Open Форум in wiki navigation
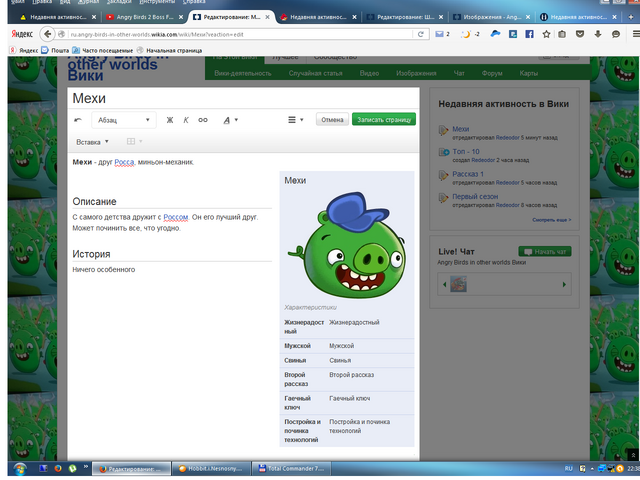This screenshot has height=480, width=640. click(491, 73)
